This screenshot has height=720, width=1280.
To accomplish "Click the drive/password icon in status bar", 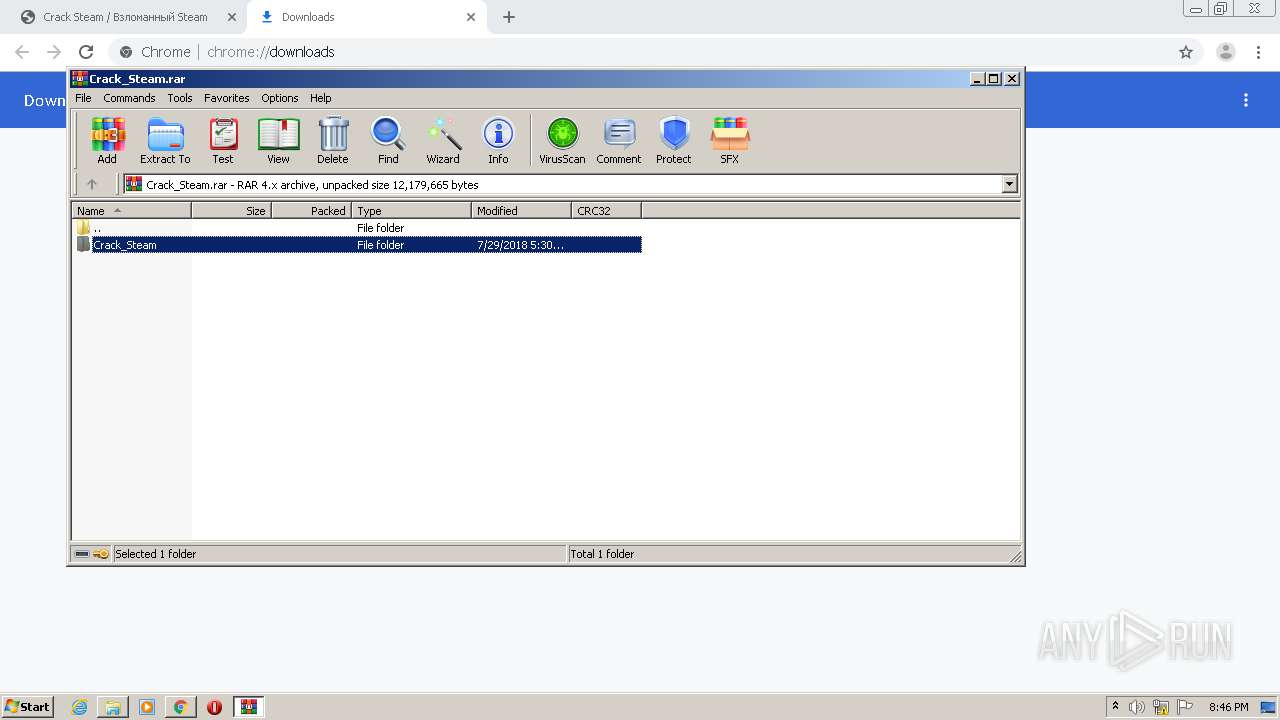I will (92, 554).
